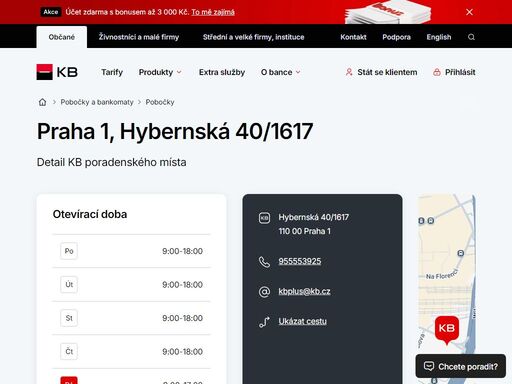Click the St day badge
This screenshot has width=512, height=384.
pyautogui.click(x=69, y=318)
